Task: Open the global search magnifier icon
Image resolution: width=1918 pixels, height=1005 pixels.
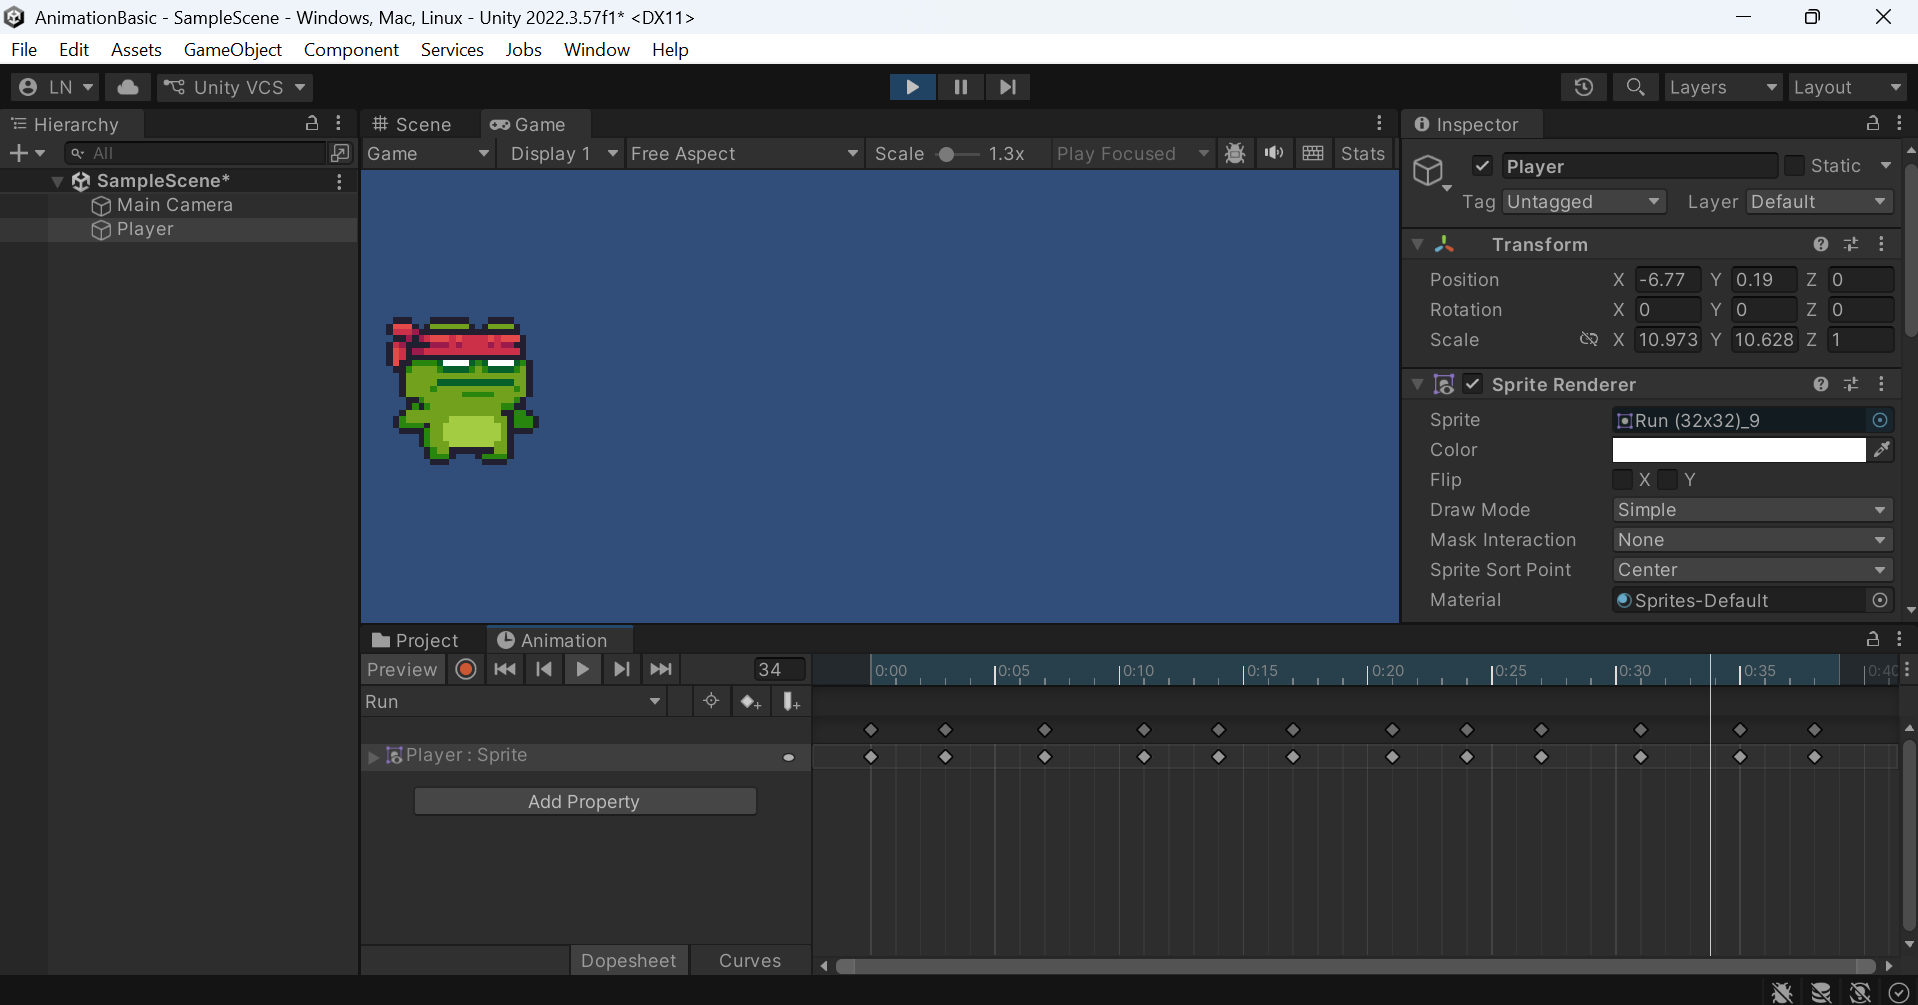Action: pyautogui.click(x=1636, y=87)
